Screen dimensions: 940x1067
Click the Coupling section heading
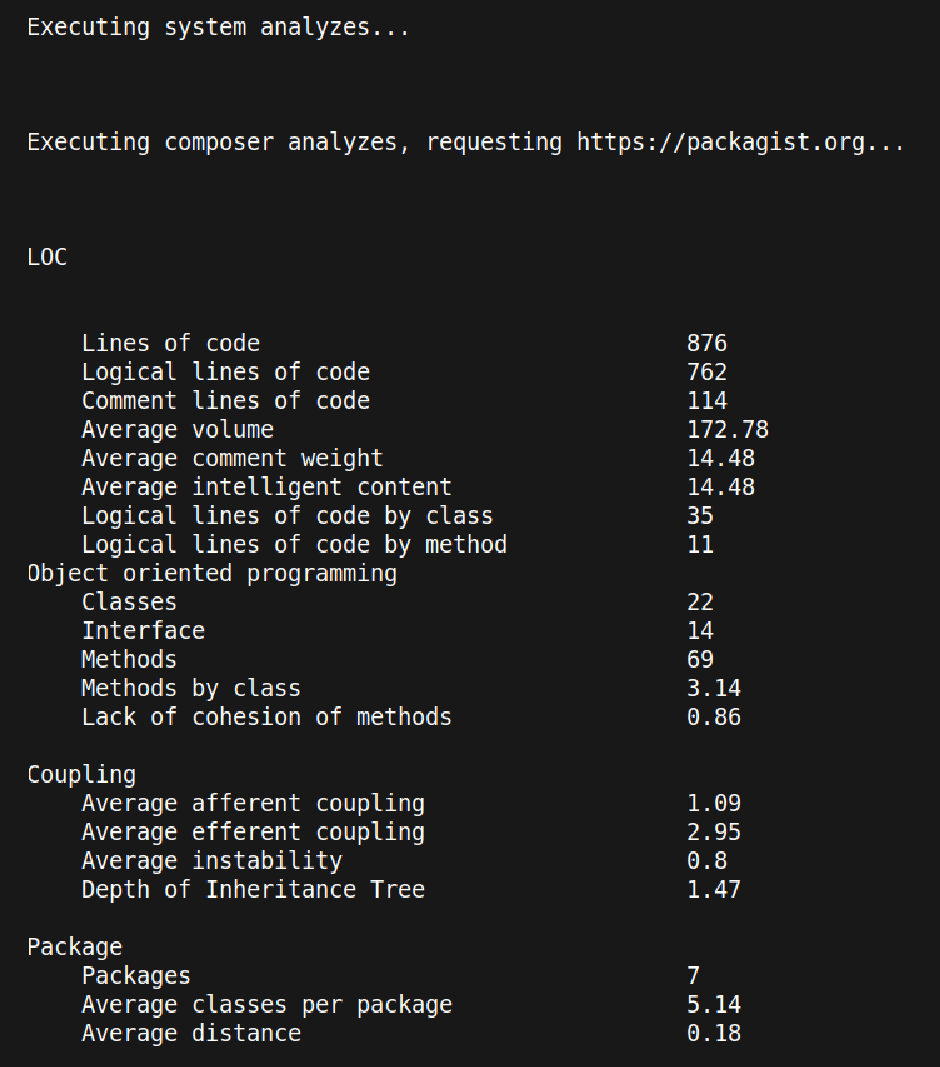82,775
